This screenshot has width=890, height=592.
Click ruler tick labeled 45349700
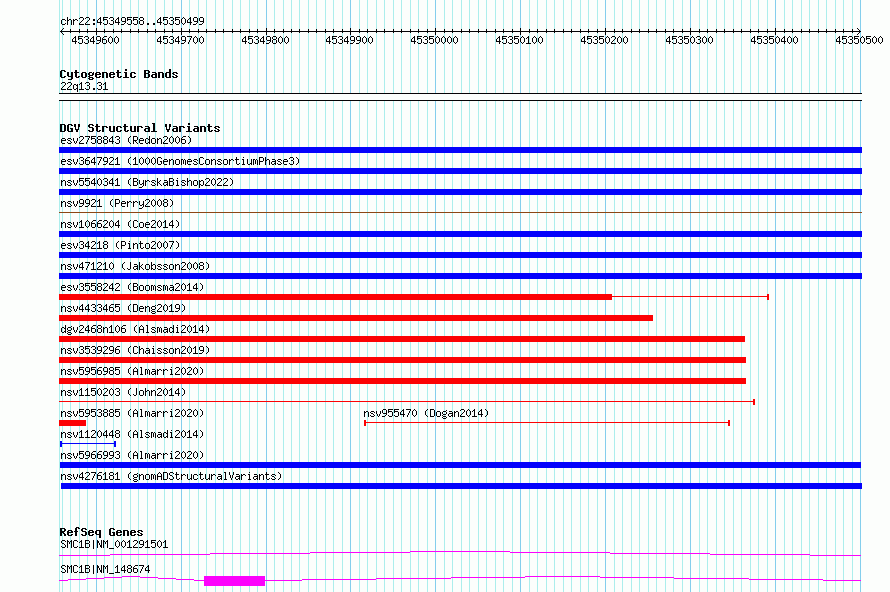coord(180,40)
